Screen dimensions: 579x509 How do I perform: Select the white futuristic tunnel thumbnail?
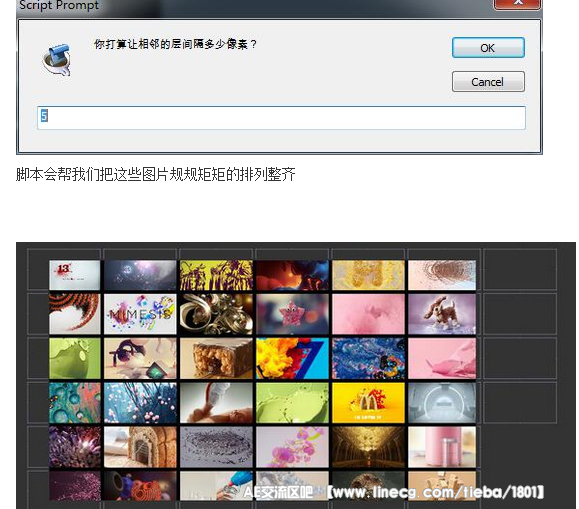coord(442,403)
